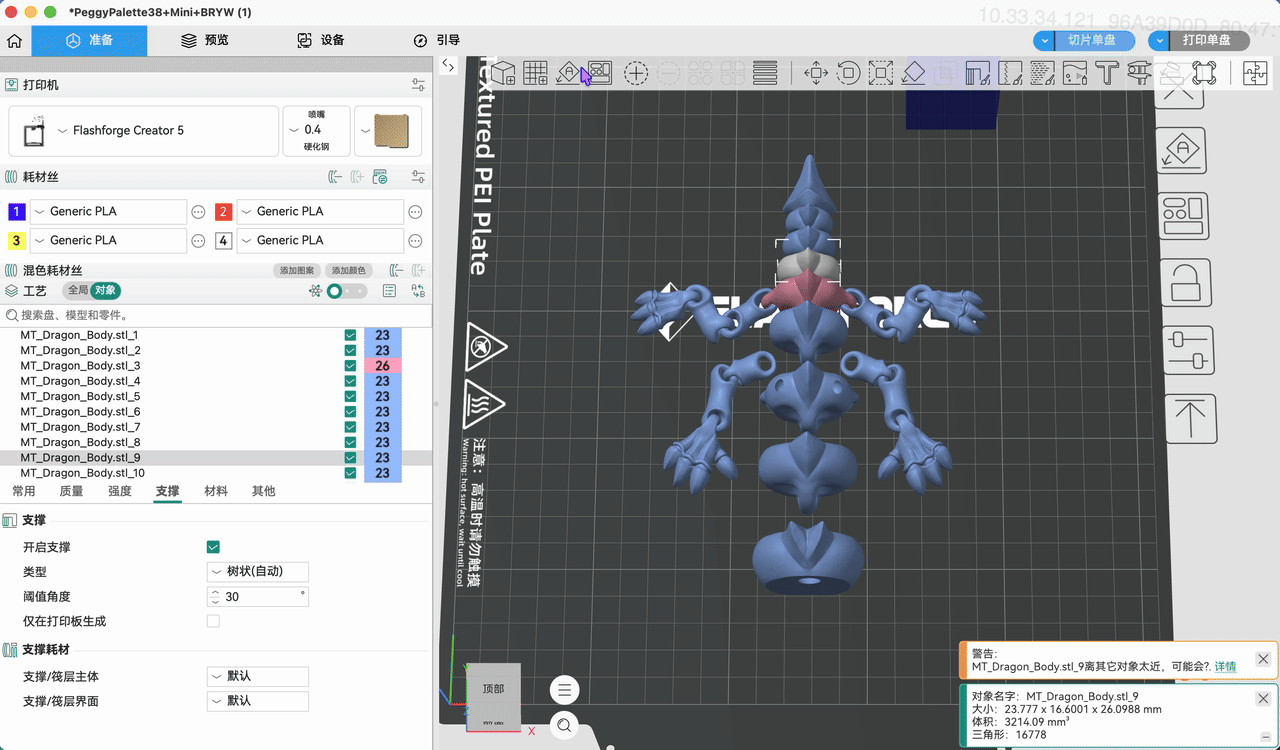Go to the Home icon

coord(15,41)
